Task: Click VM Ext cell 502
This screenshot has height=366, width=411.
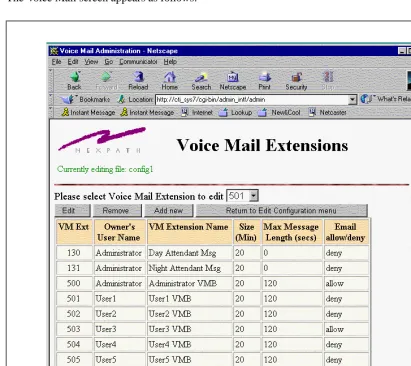Action: tap(74, 314)
